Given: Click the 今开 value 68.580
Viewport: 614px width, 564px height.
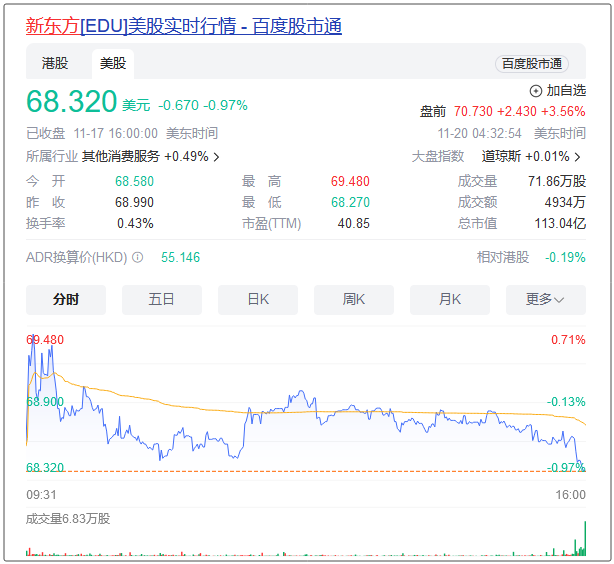Looking at the screenshot, I should point(134,181).
